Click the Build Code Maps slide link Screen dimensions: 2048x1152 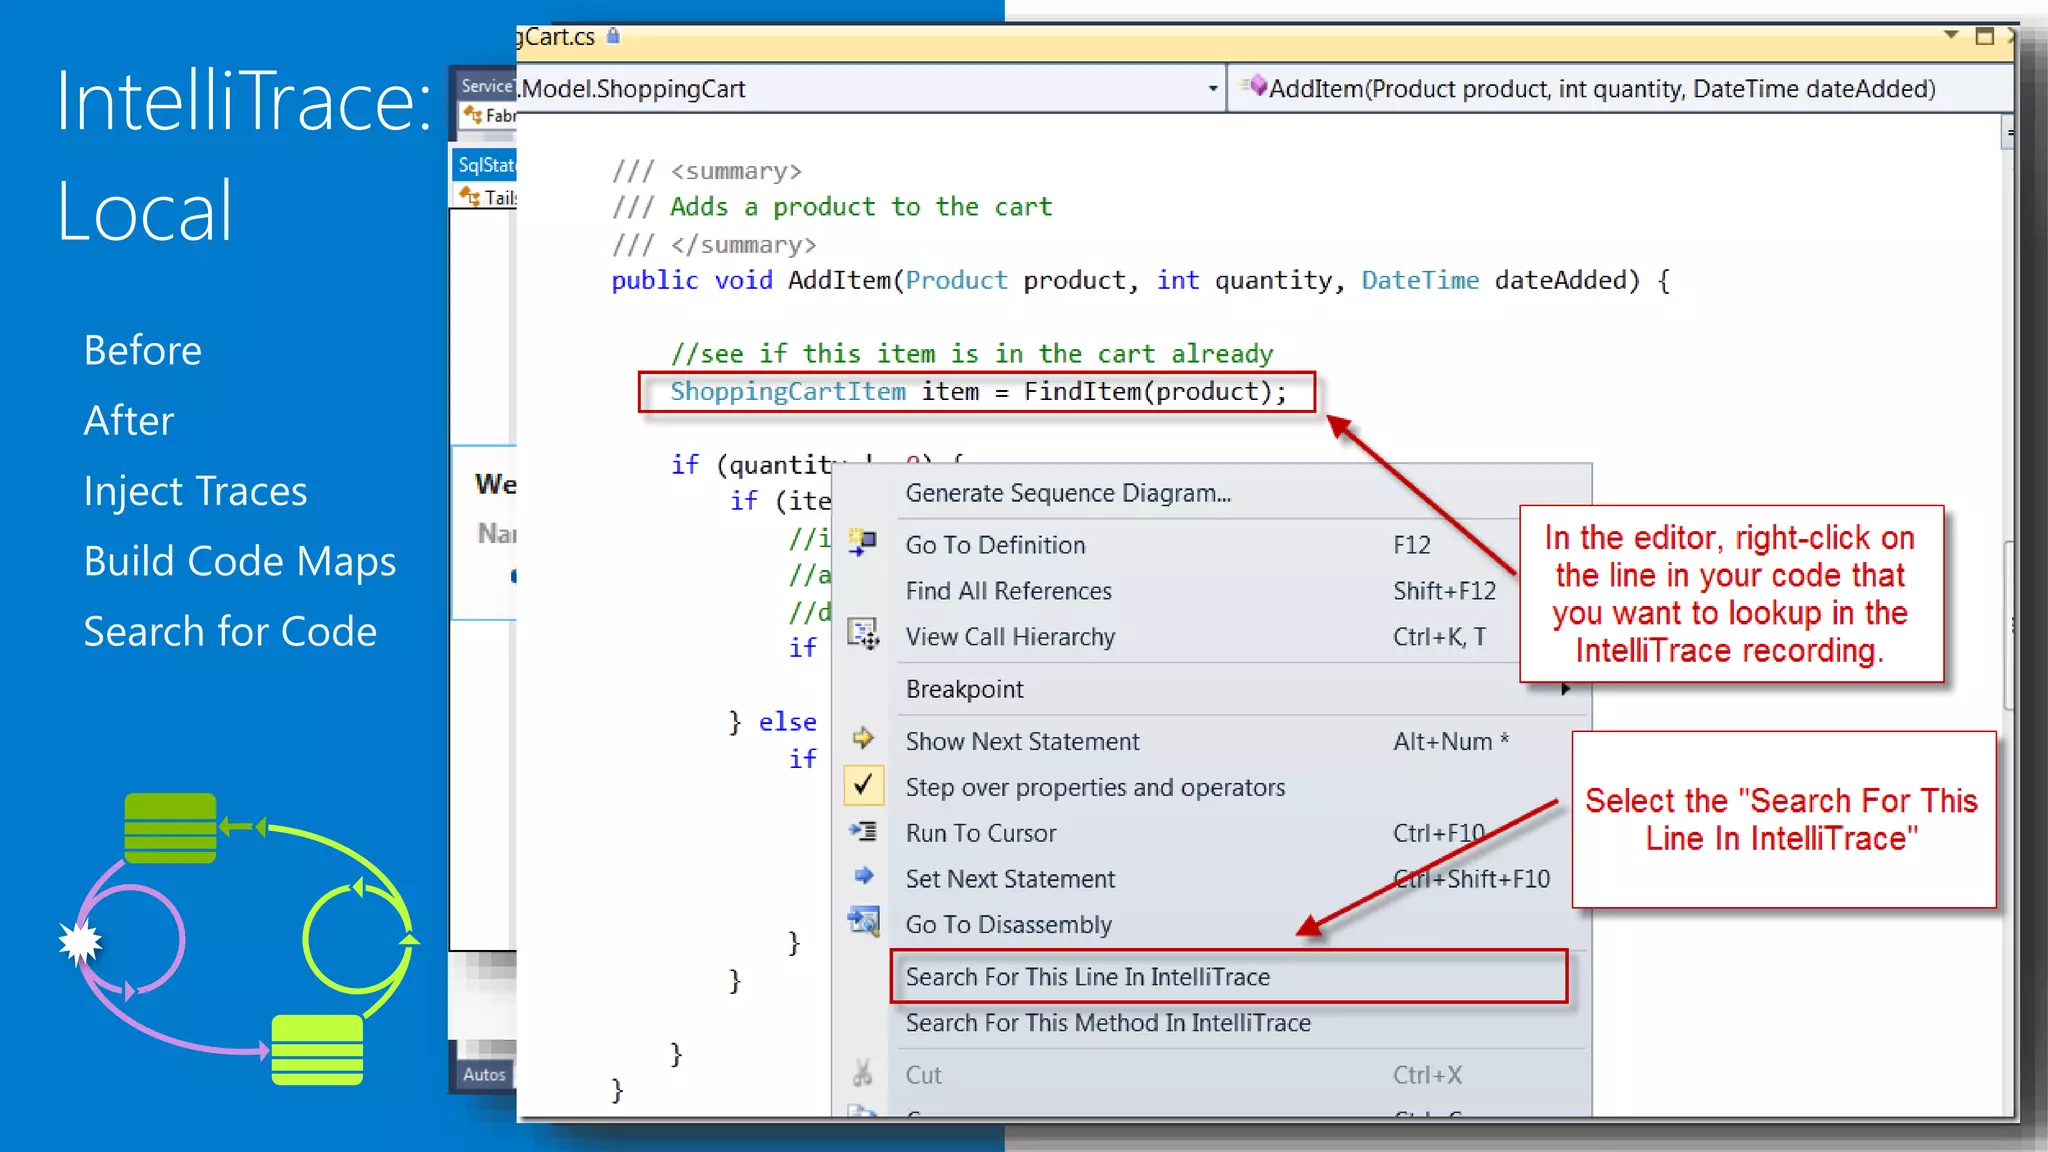[240, 562]
